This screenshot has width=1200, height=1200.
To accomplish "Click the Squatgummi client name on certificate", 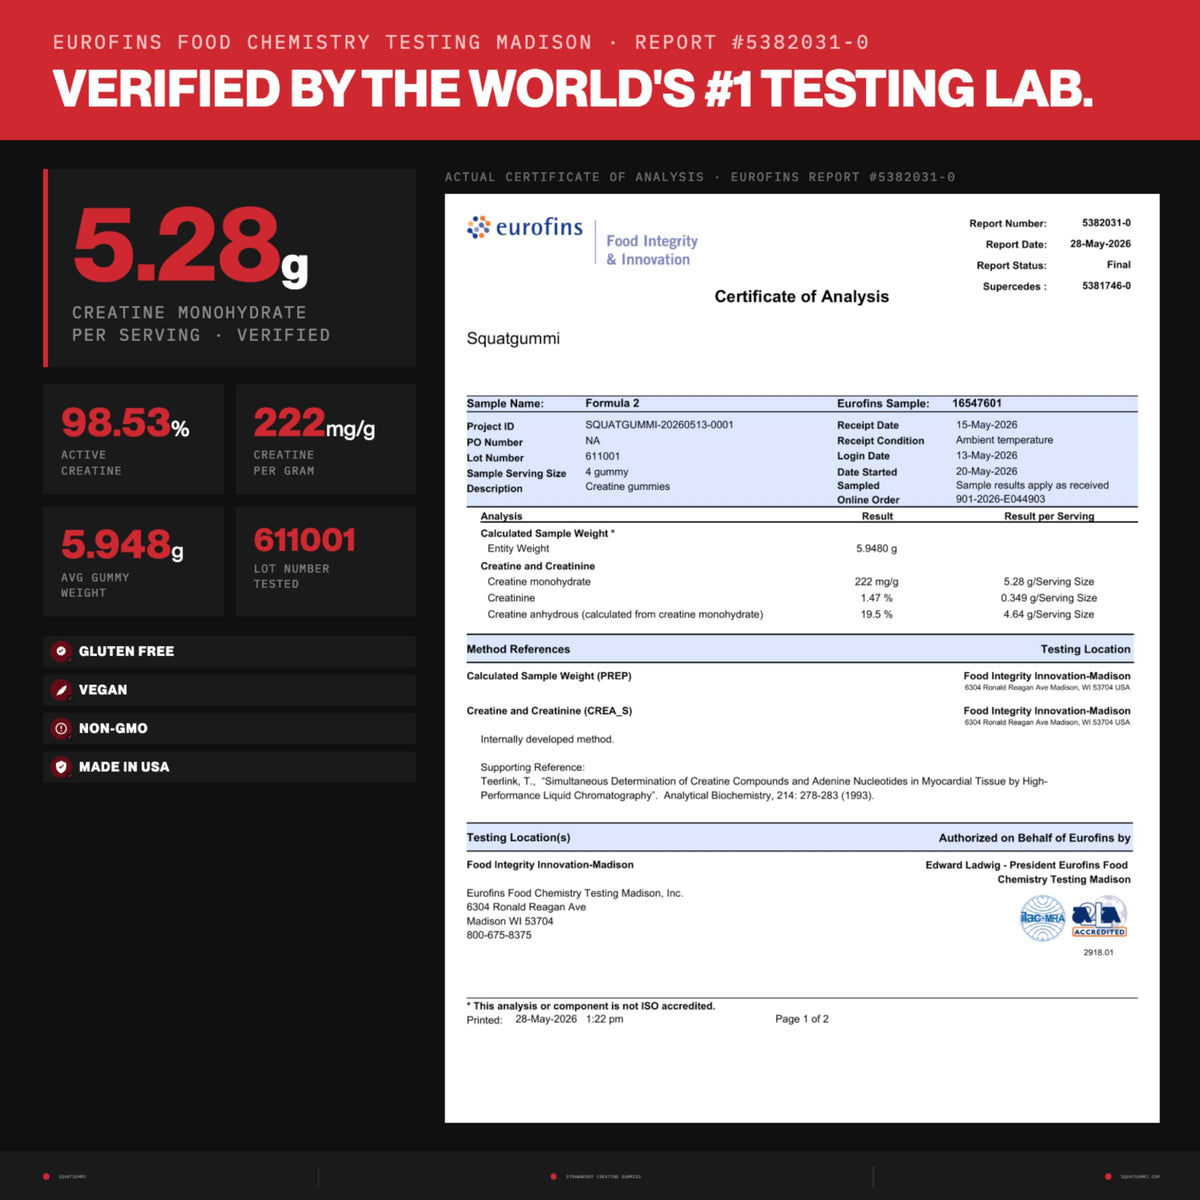I will click(513, 339).
